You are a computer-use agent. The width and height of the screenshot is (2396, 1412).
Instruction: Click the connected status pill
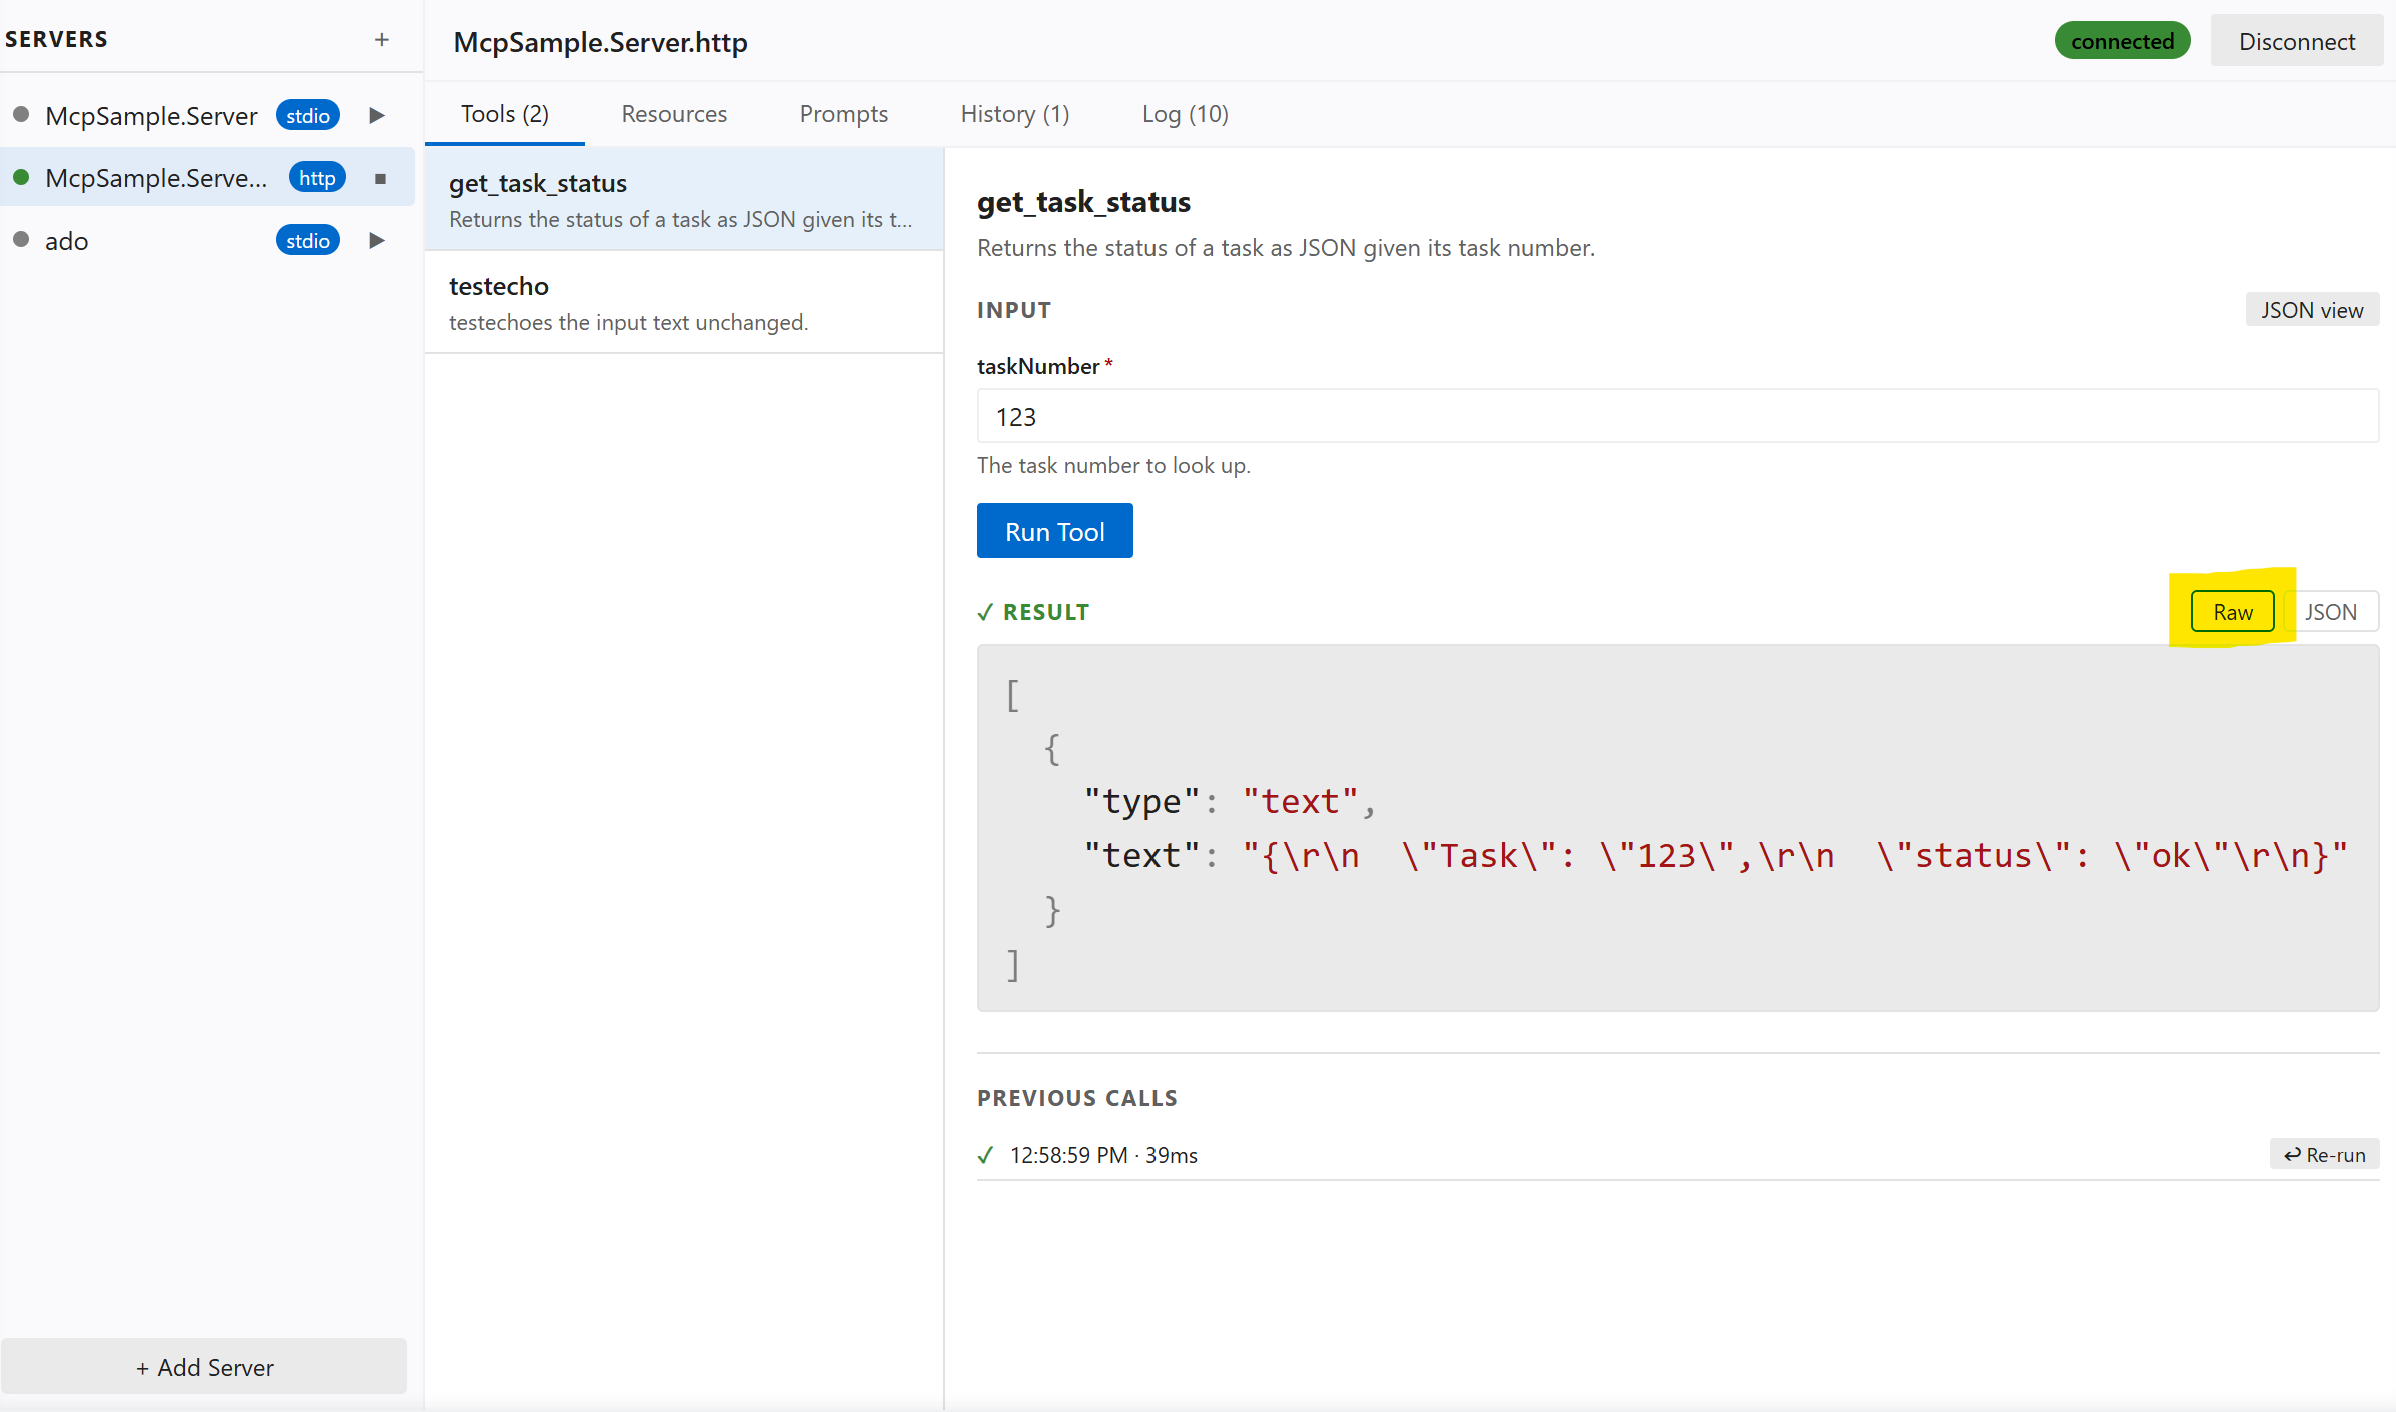coord(2122,41)
